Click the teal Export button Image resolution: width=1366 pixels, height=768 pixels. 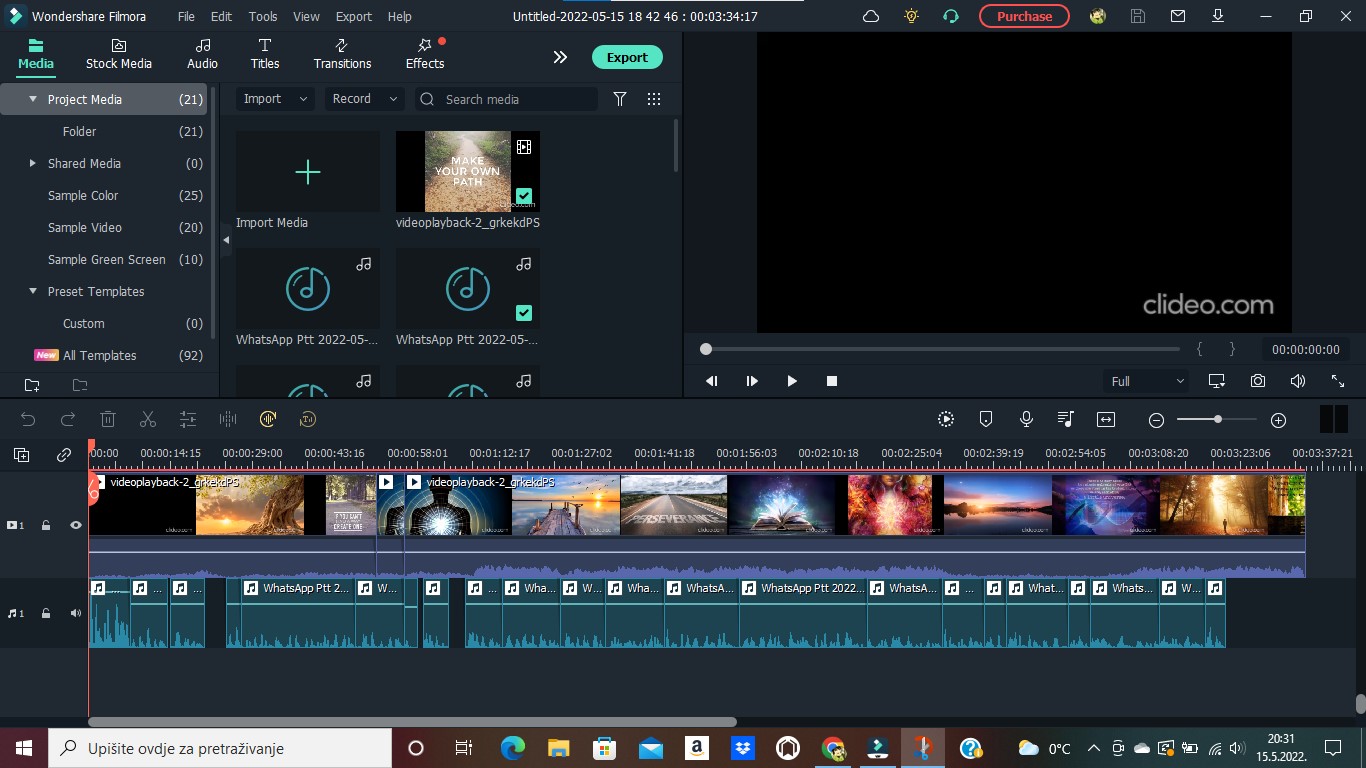(x=627, y=57)
